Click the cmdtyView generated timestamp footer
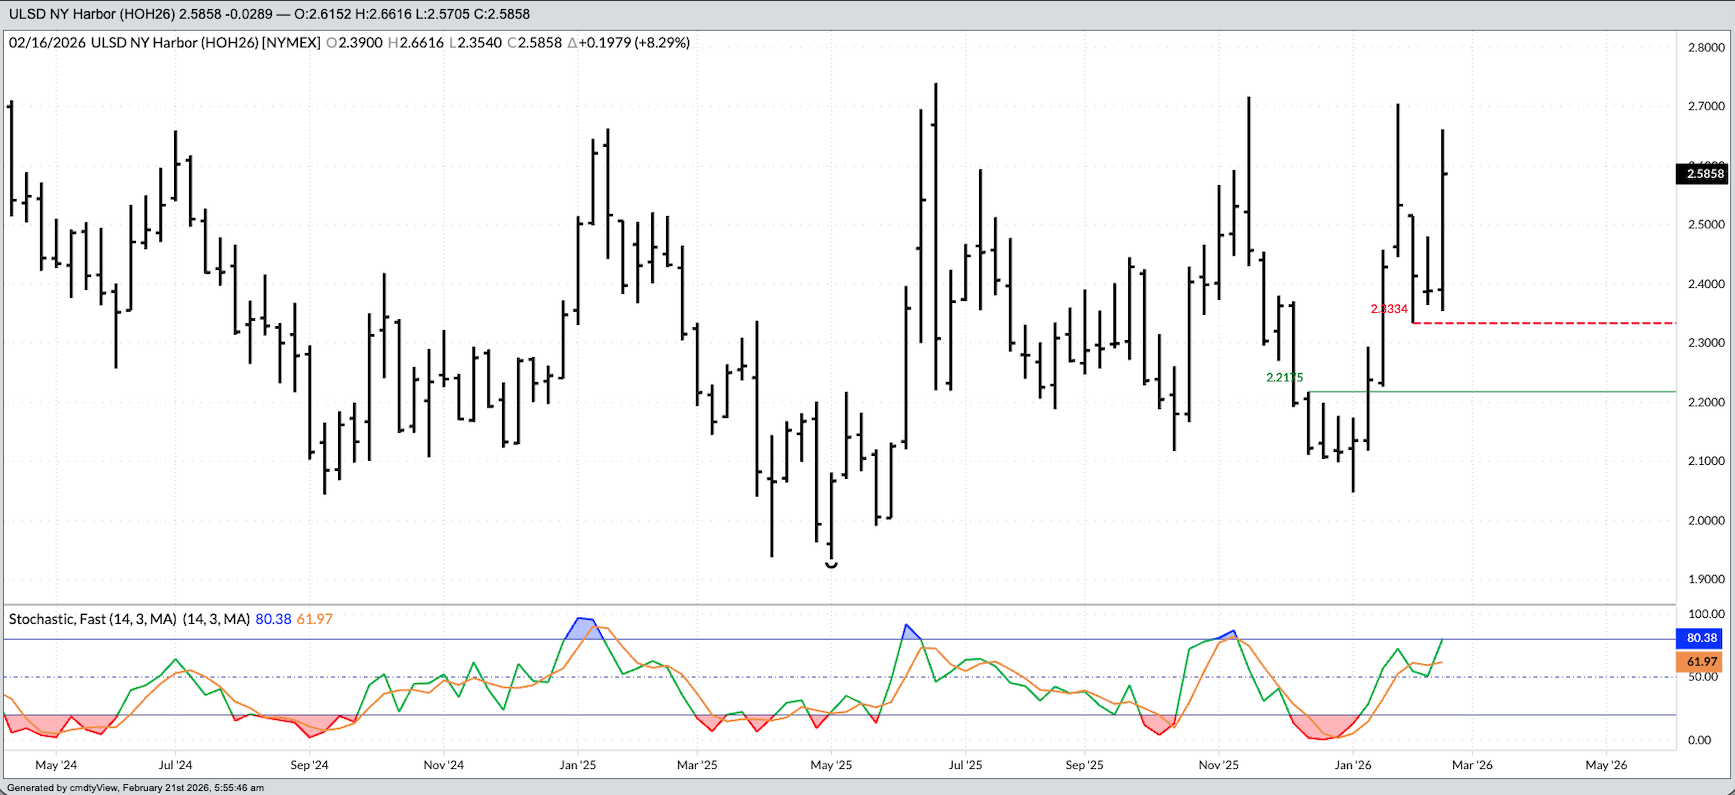Image resolution: width=1735 pixels, height=795 pixels. 136,788
